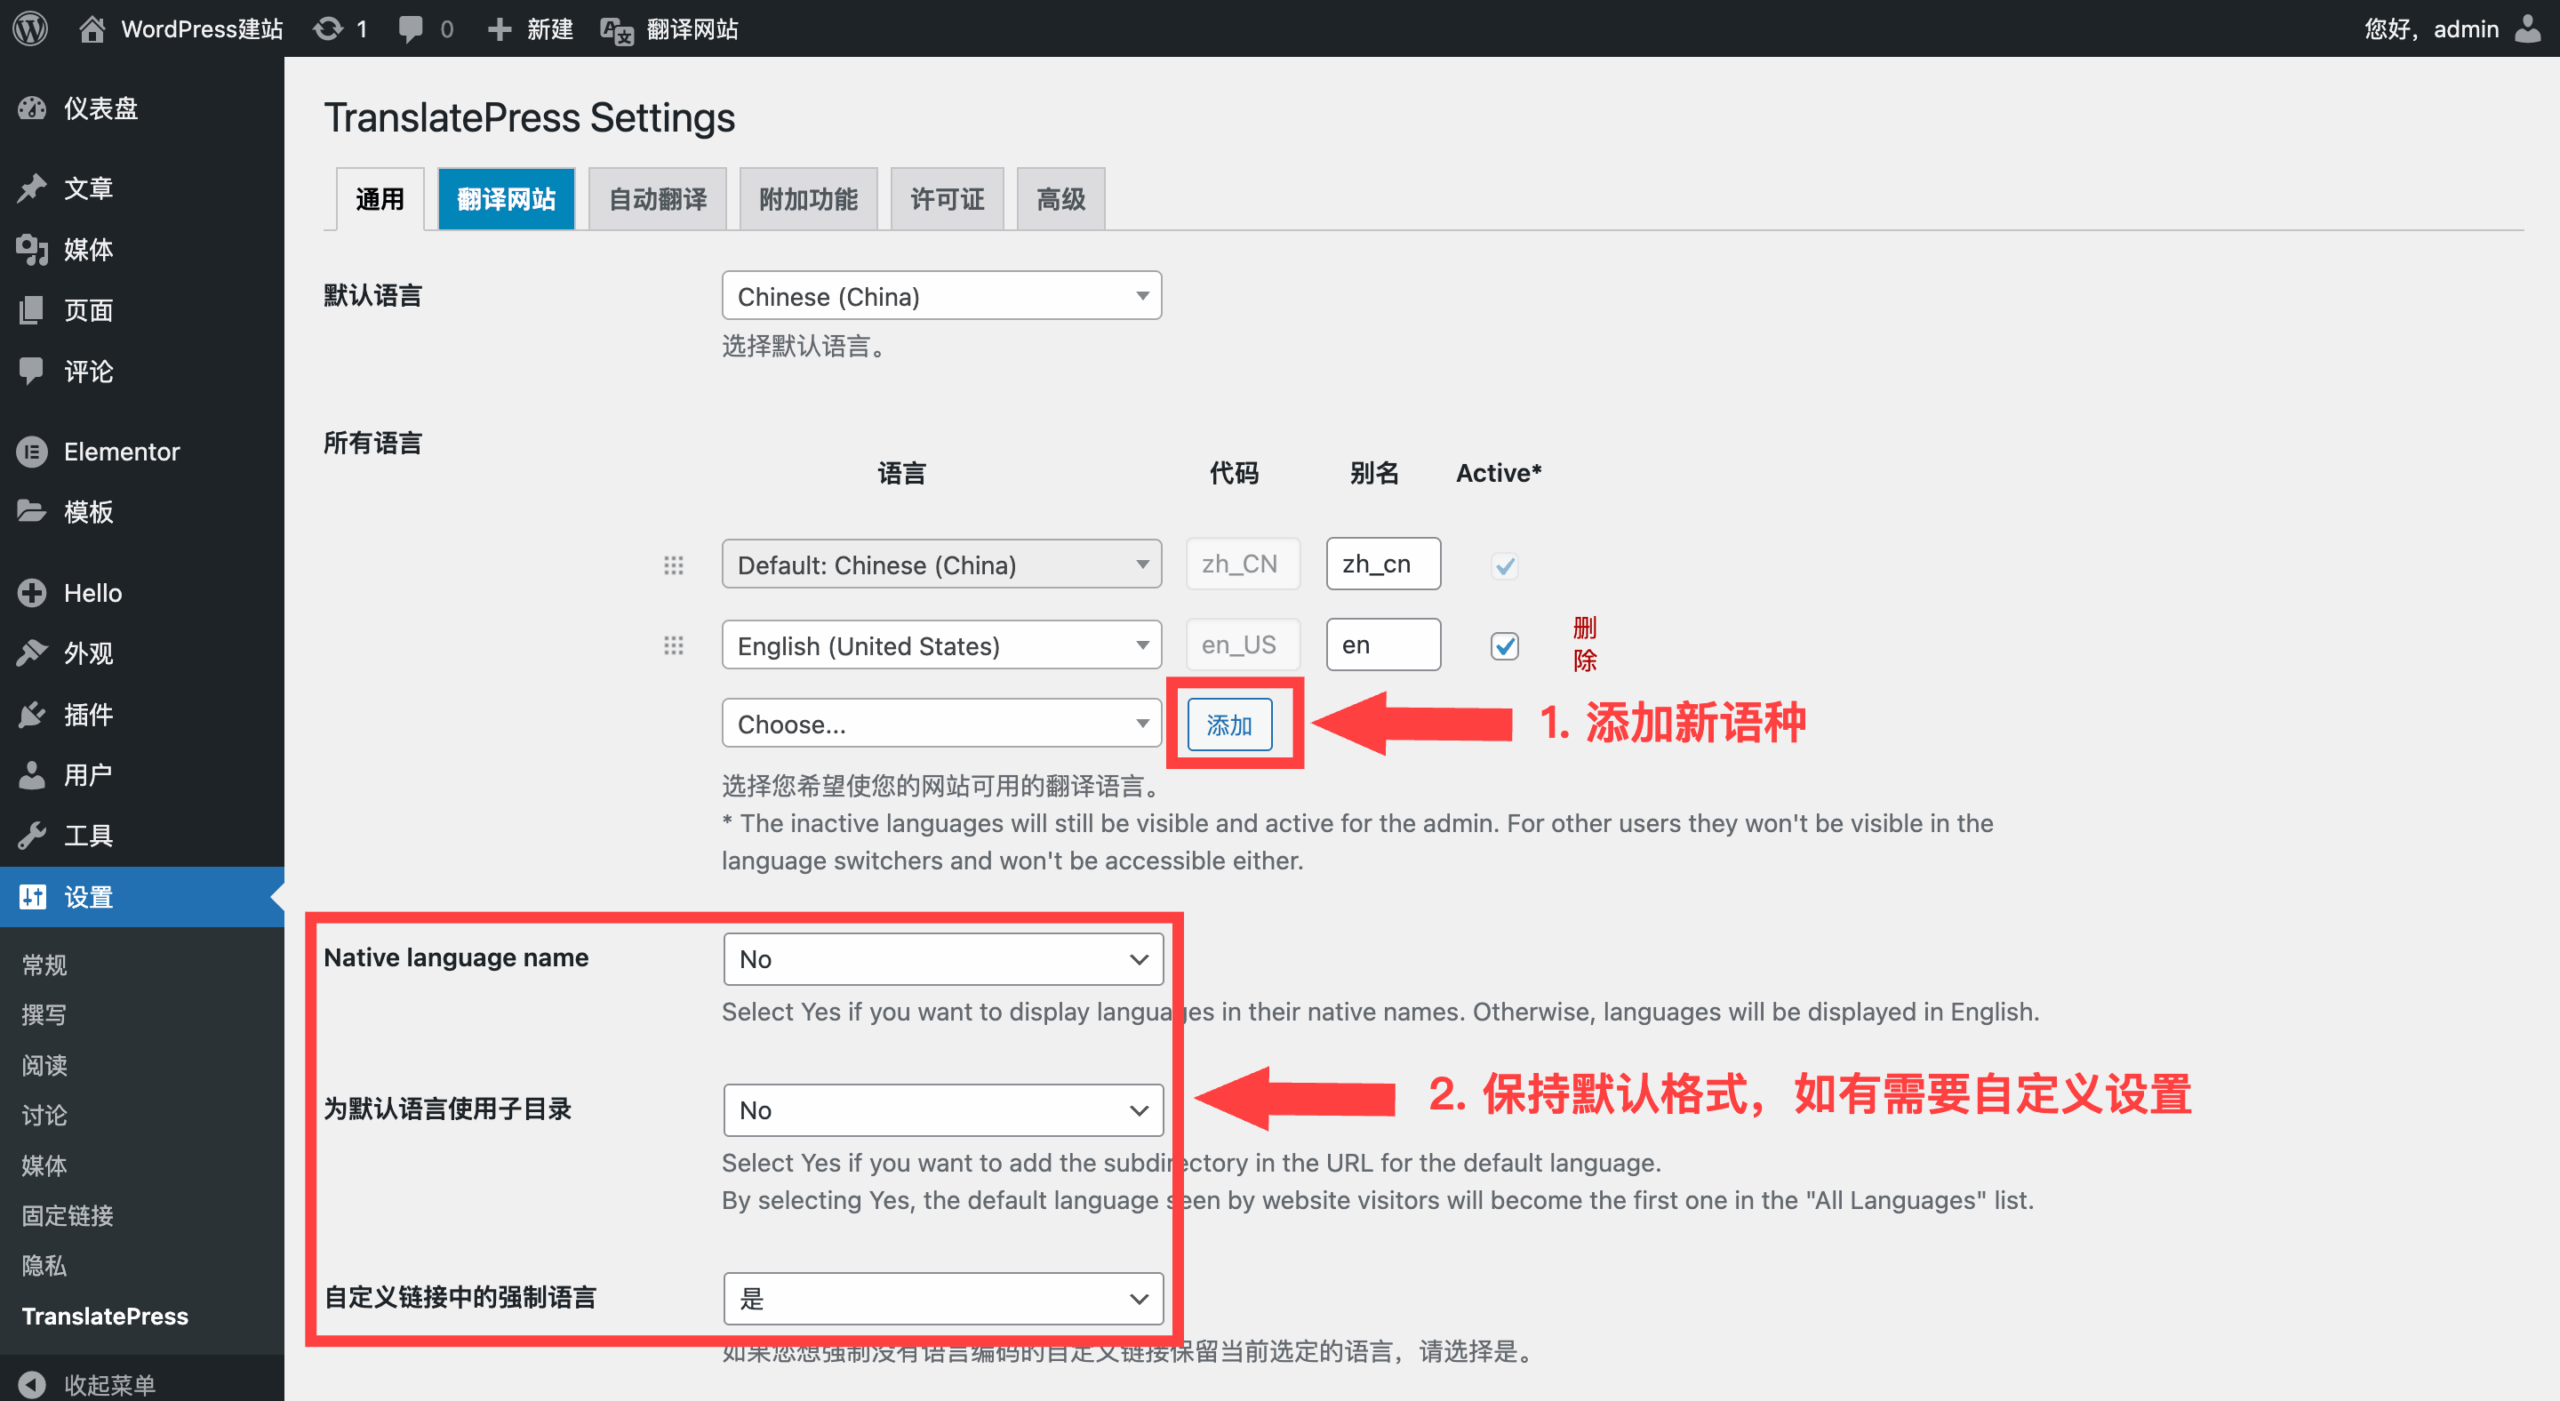Click the en alias input field
Image resolution: width=2560 pixels, height=1401 pixels.
pyautogui.click(x=1383, y=645)
